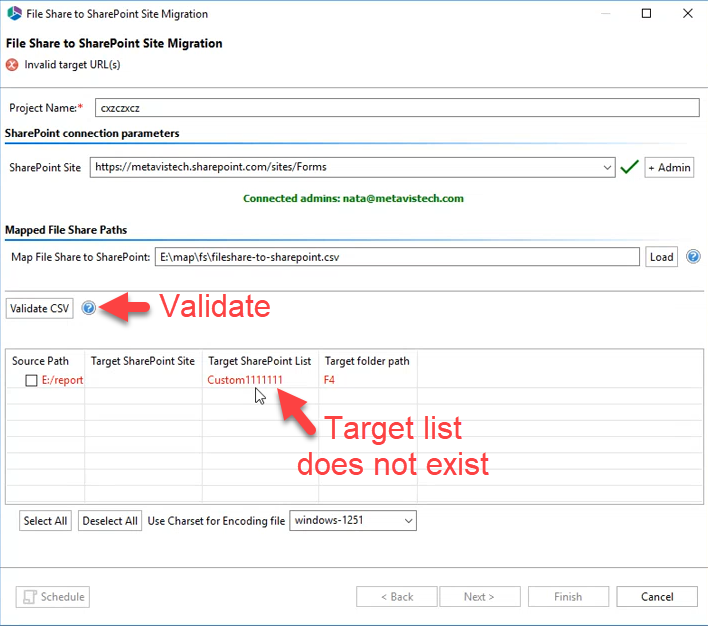Click the < Back button
Screen dimensions: 708x626
click(x=396, y=597)
